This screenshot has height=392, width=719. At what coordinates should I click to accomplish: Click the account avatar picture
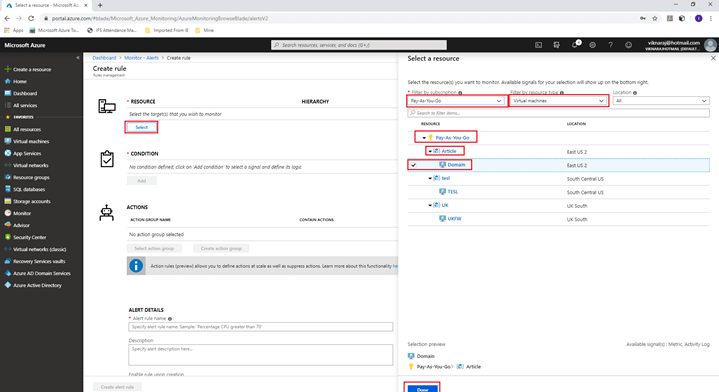click(710, 45)
